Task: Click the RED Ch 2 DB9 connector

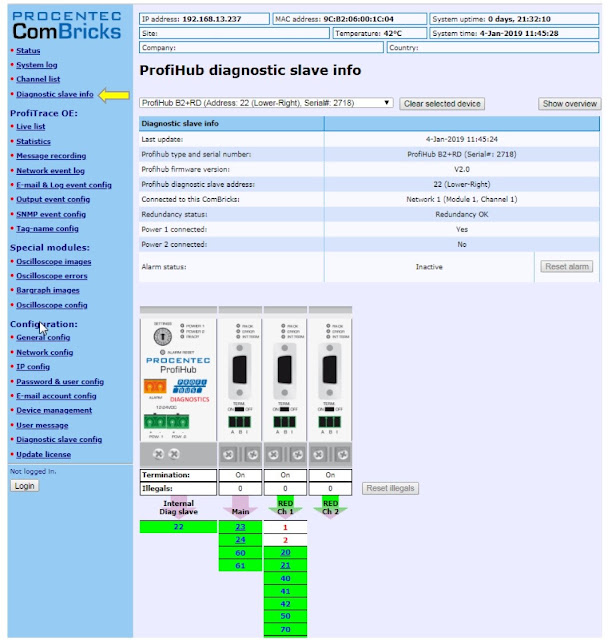Action: coord(330,370)
